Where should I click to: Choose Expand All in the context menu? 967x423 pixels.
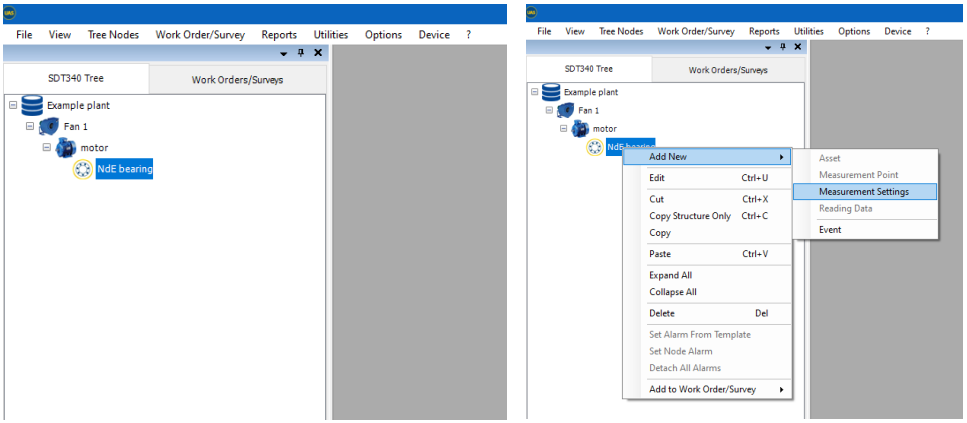(670, 275)
